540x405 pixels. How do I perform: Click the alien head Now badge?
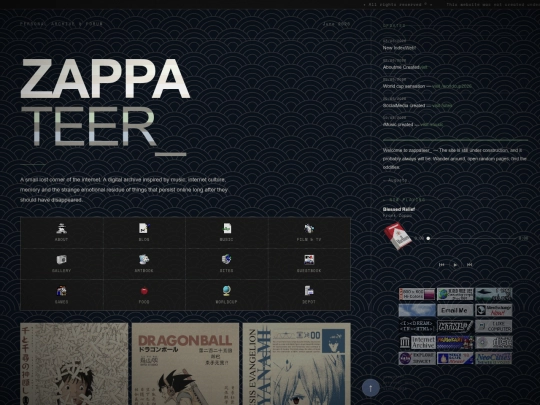tap(494, 310)
